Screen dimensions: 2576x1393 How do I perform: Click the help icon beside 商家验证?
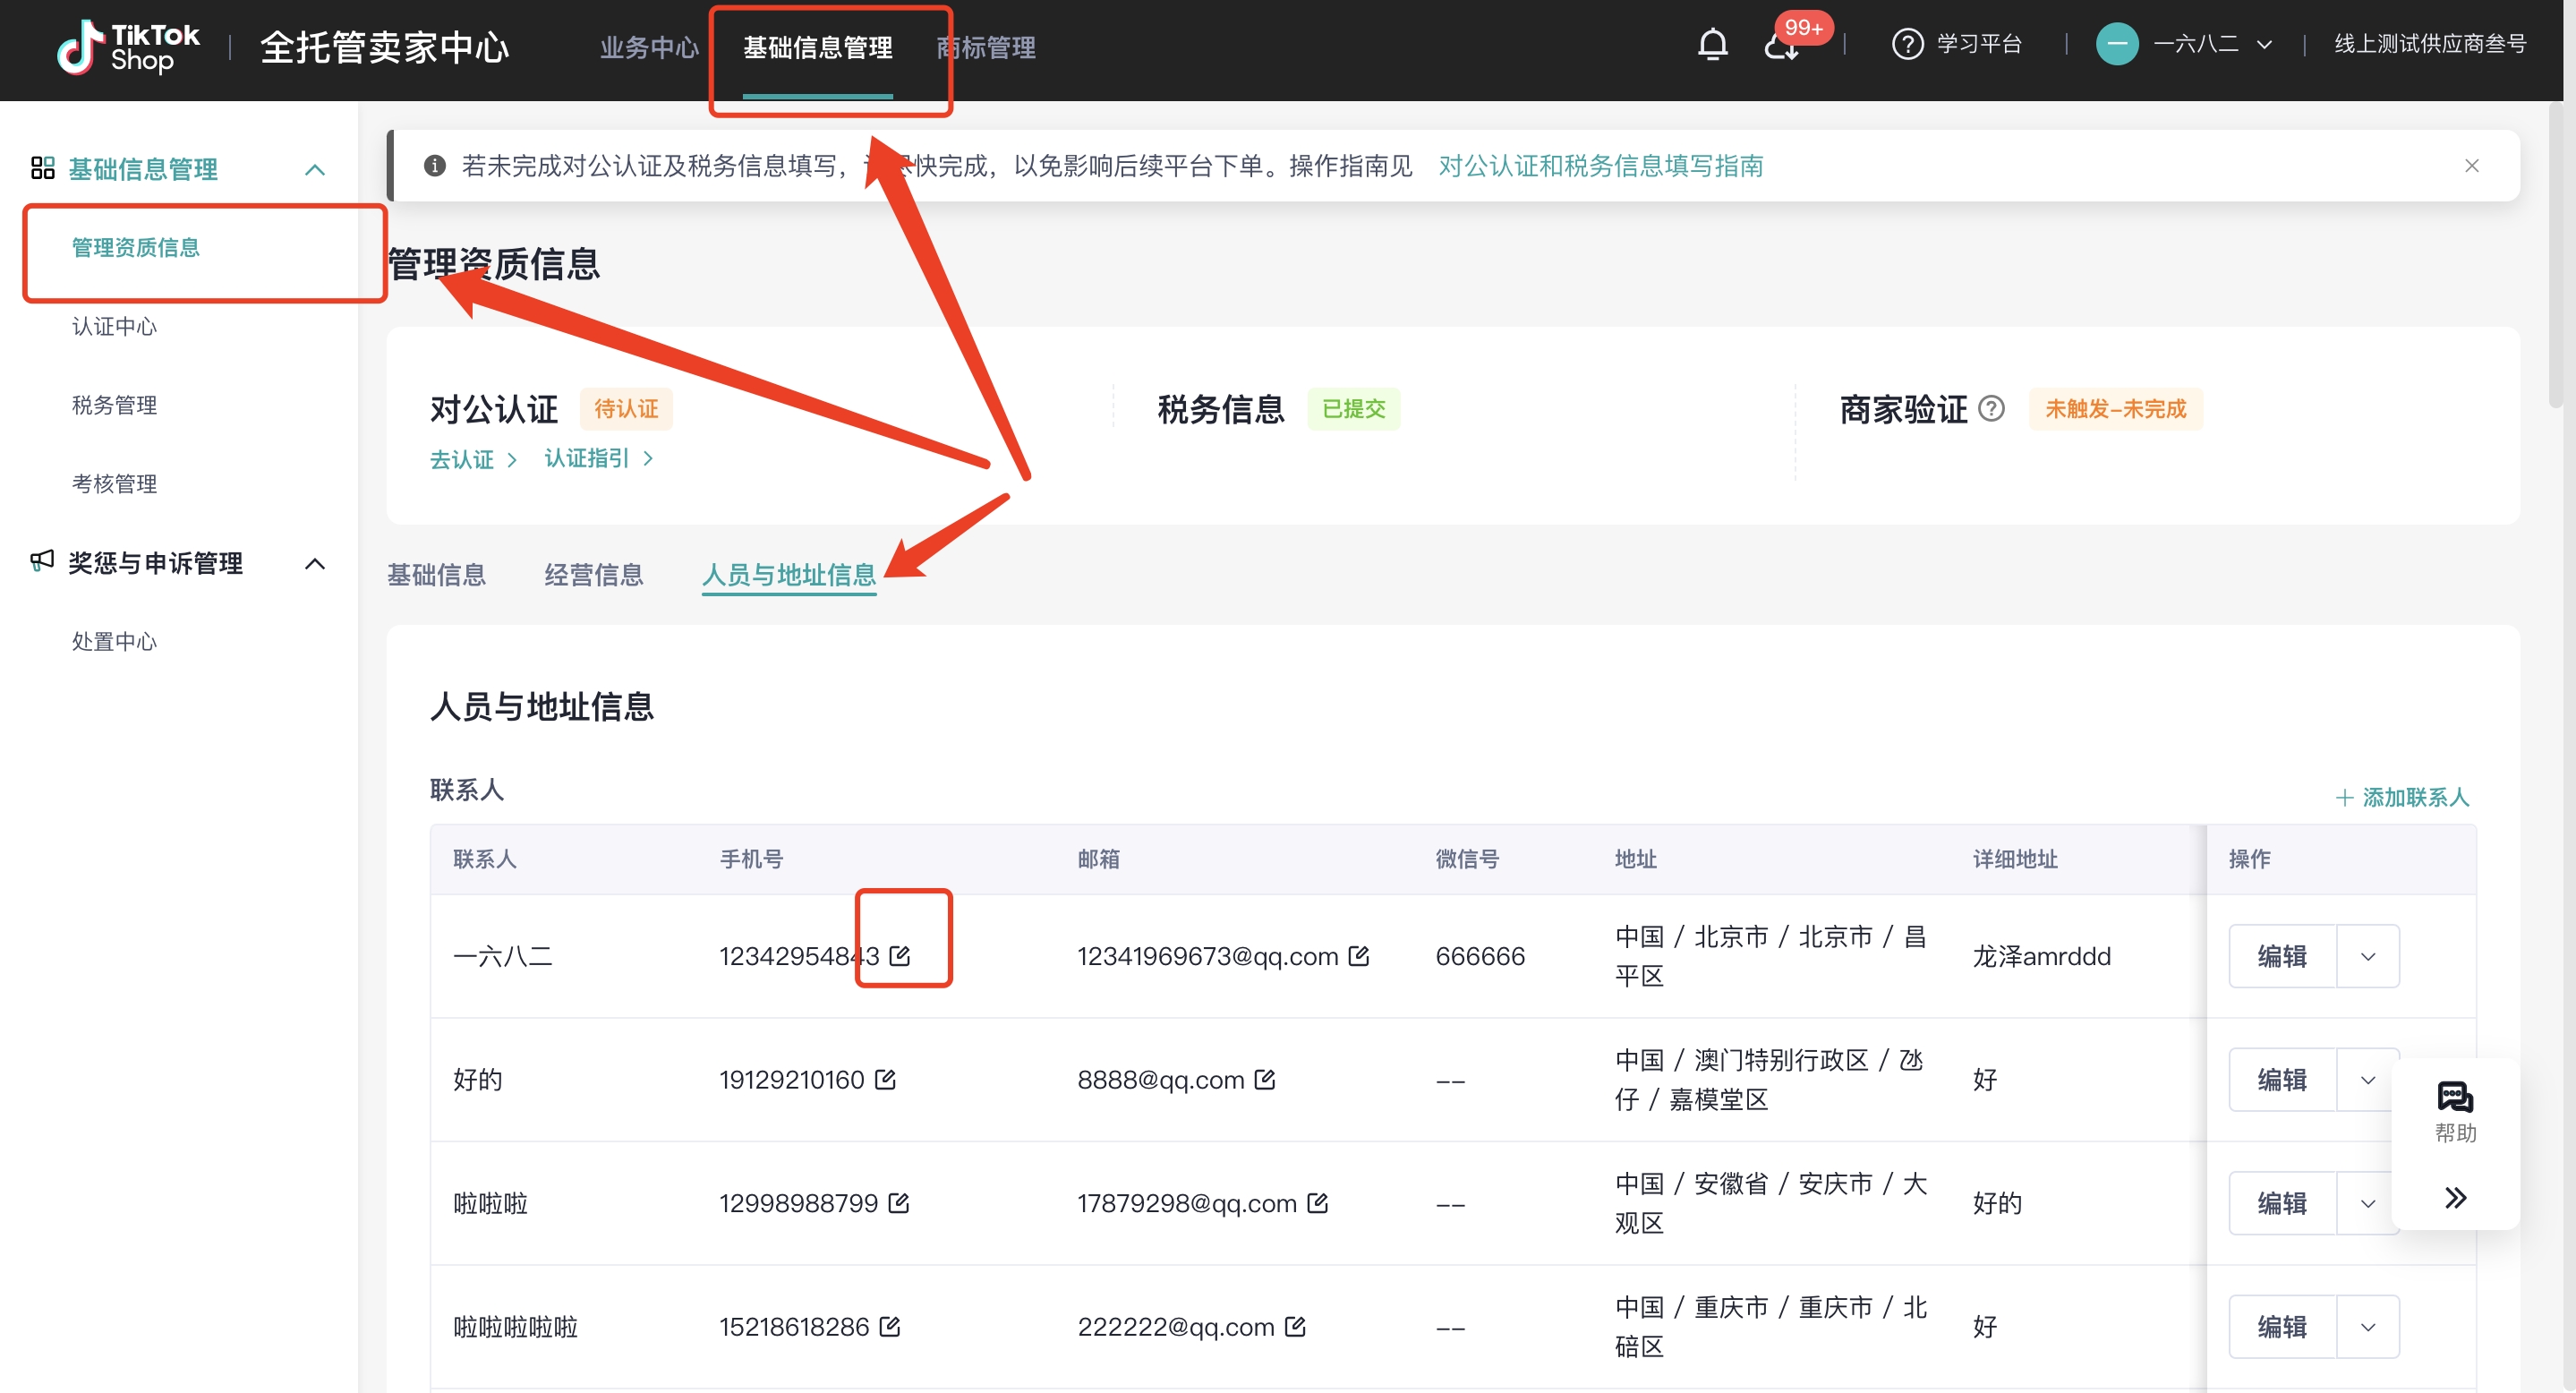pyautogui.click(x=1991, y=409)
